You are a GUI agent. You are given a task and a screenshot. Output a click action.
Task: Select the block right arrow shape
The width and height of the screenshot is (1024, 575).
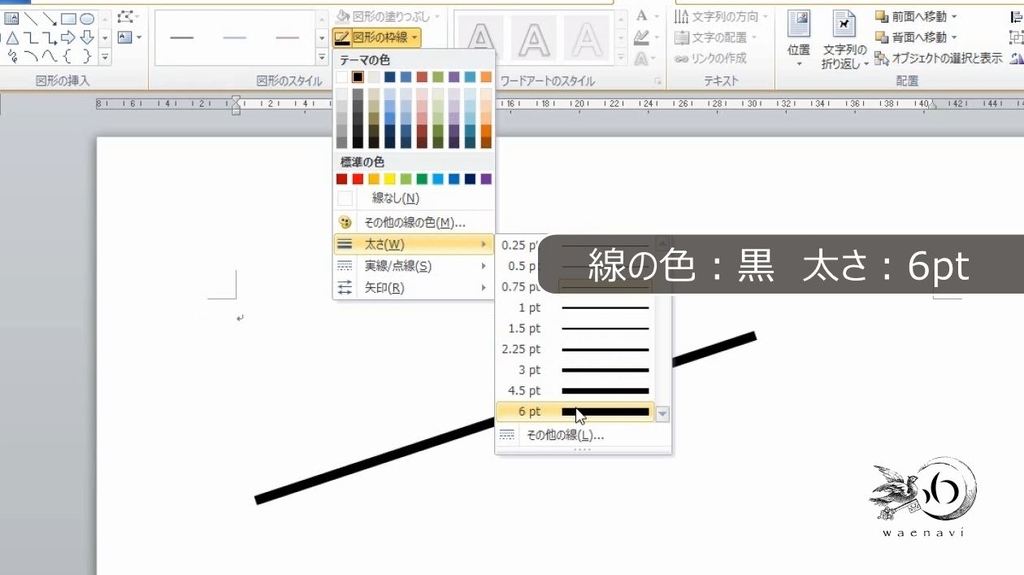[68, 37]
